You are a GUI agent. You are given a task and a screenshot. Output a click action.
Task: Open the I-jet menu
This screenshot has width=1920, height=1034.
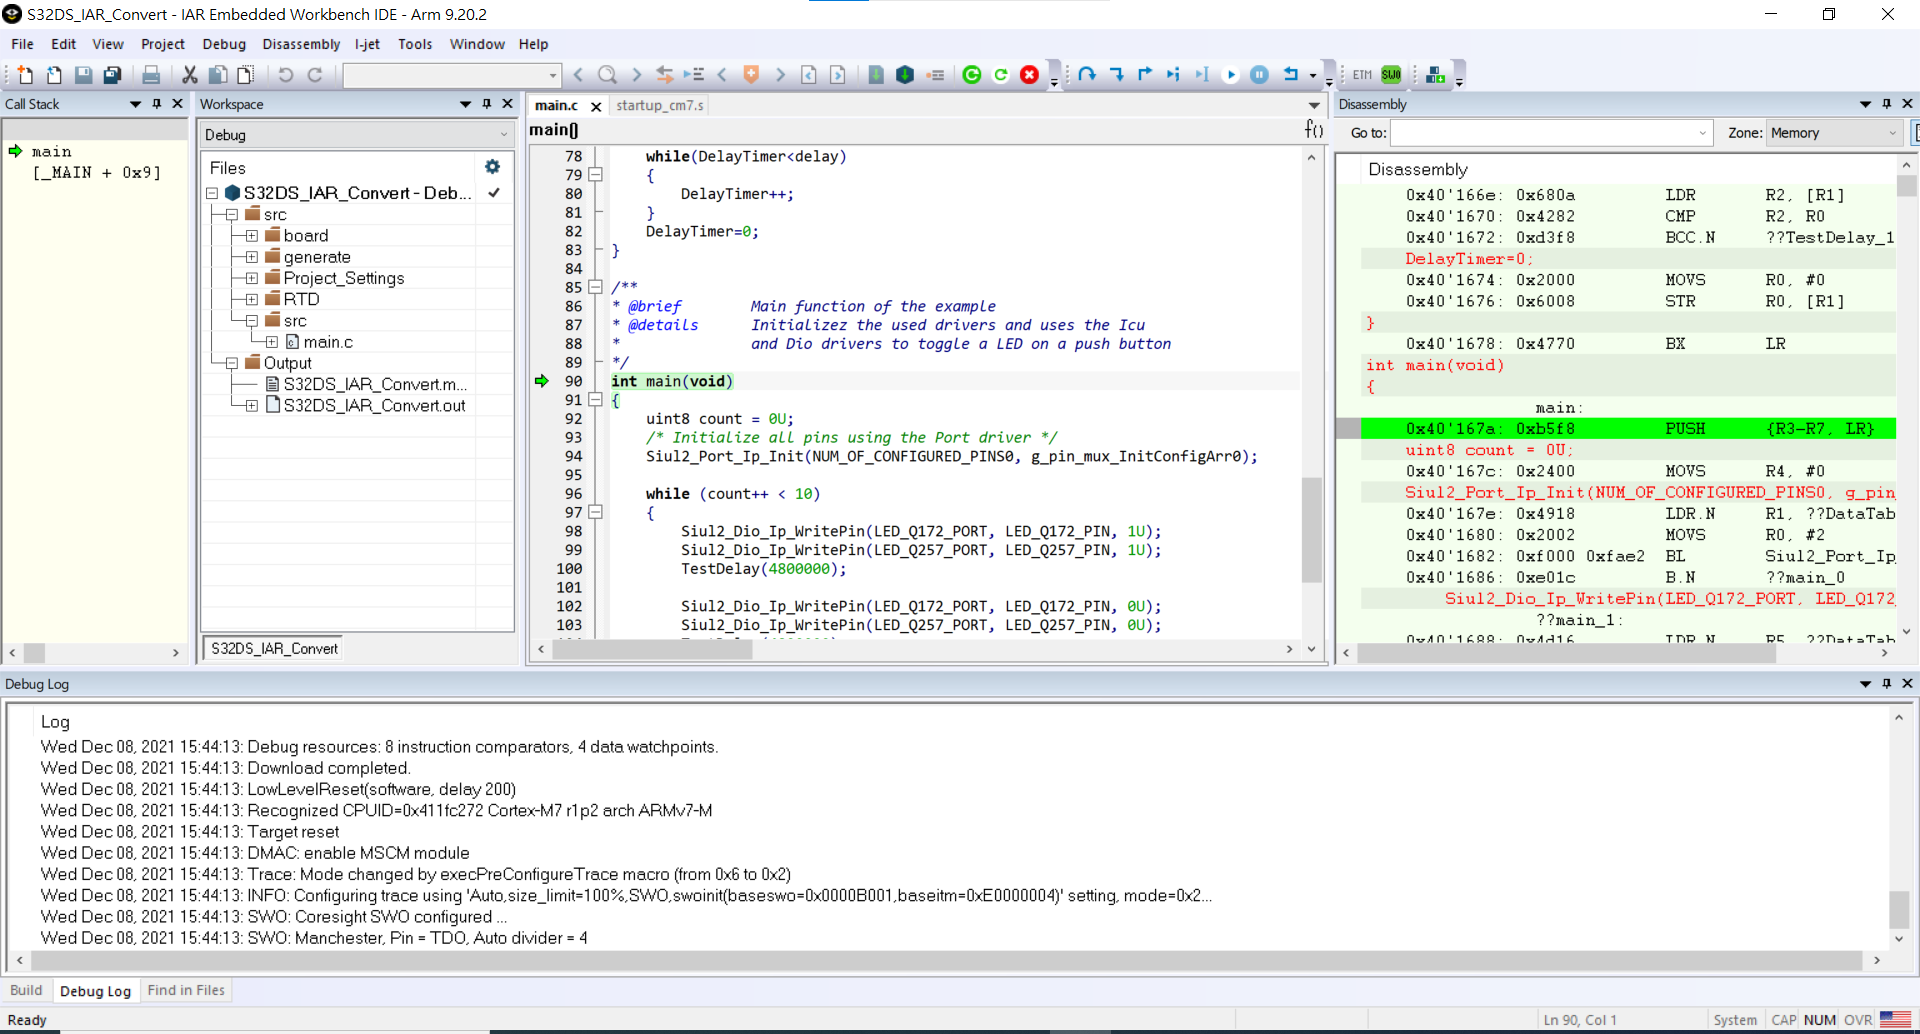click(367, 44)
